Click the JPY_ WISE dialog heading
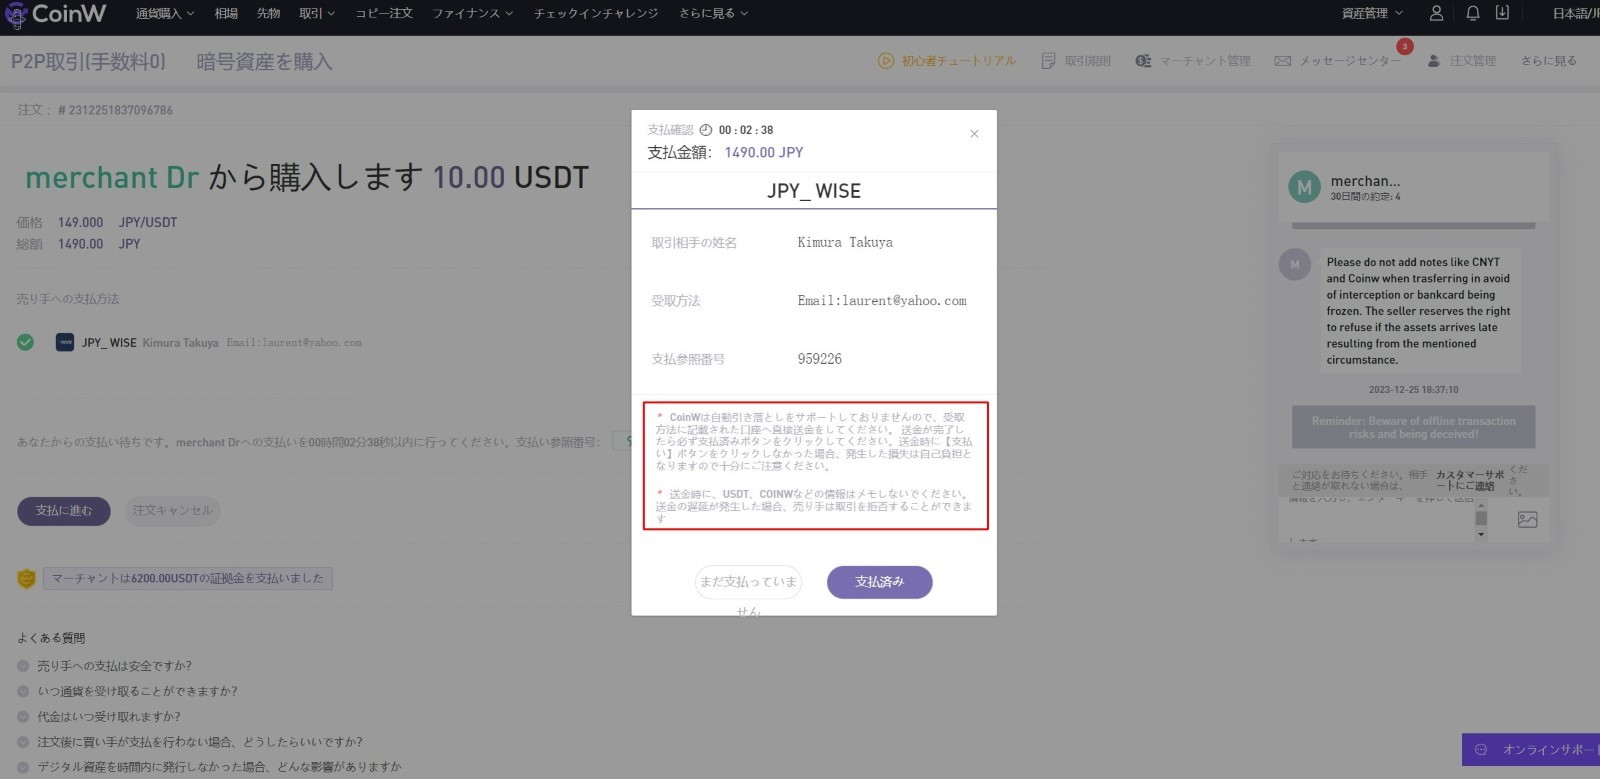 [x=814, y=191]
